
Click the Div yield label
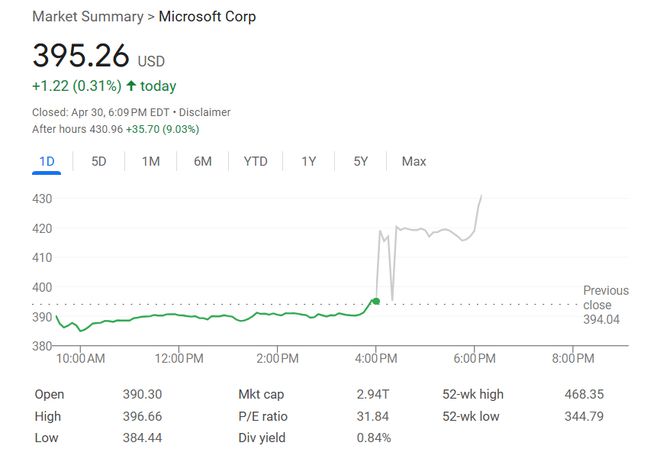click(262, 438)
